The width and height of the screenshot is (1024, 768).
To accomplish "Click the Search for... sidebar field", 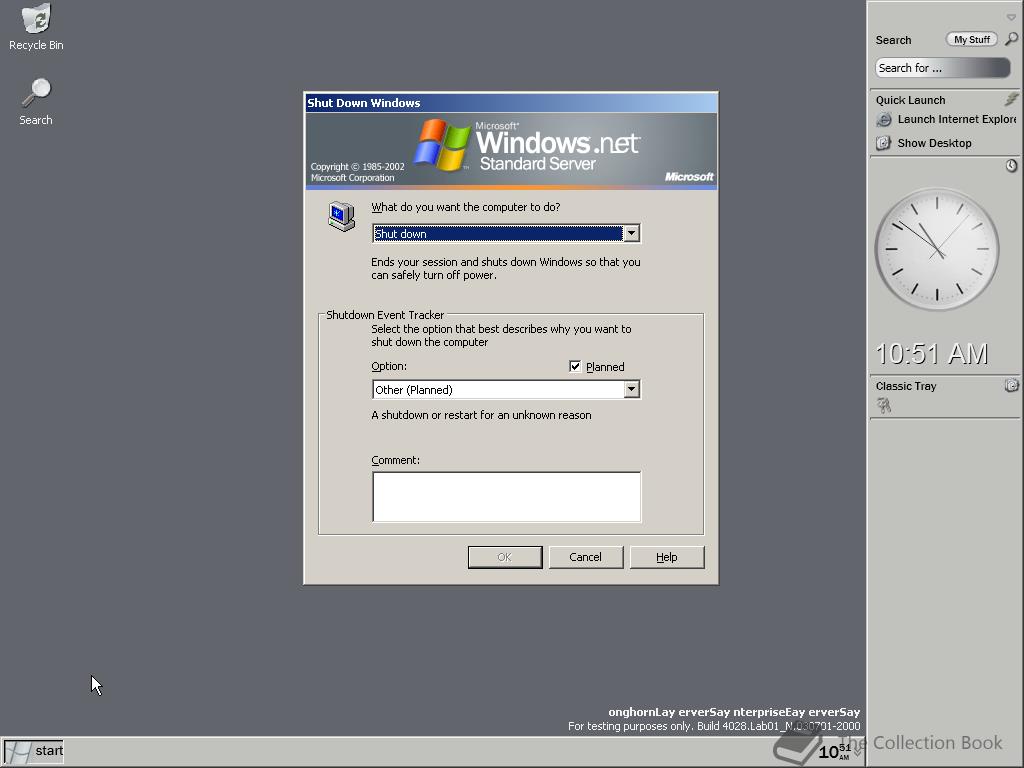I will [943, 68].
